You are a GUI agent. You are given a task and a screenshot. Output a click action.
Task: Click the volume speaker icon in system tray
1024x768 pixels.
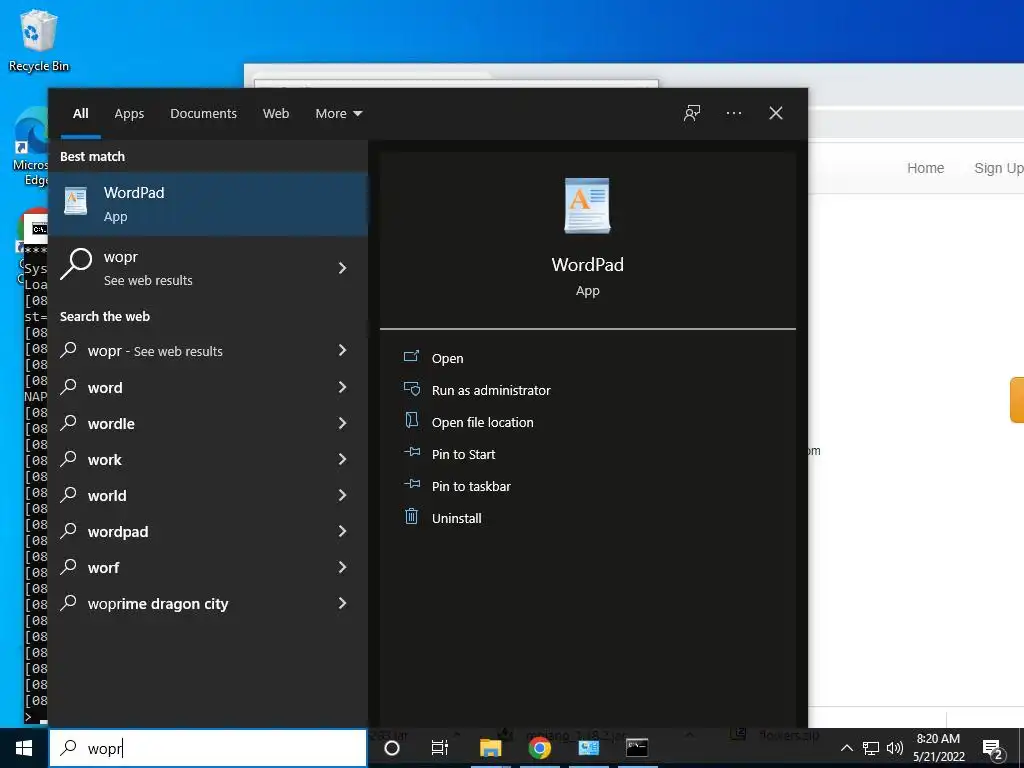click(x=895, y=748)
